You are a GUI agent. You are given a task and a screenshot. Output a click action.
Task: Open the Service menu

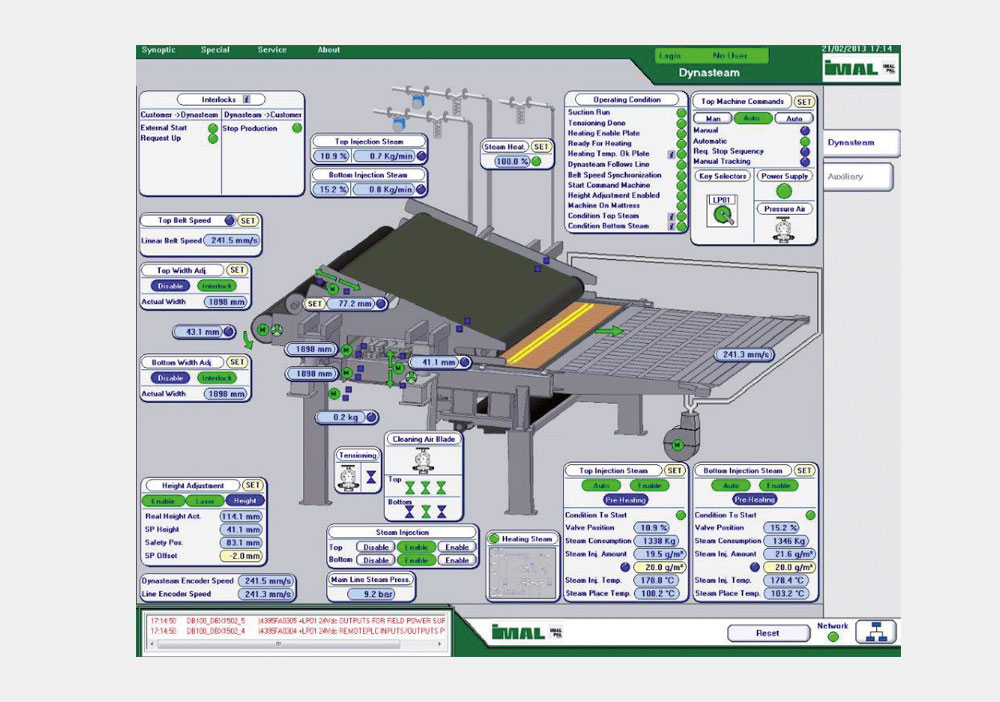pos(272,50)
